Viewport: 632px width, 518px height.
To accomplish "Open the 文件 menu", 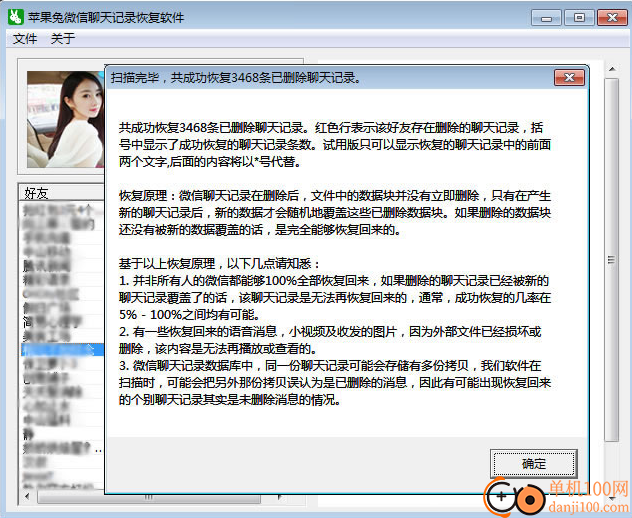I will (x=25, y=39).
